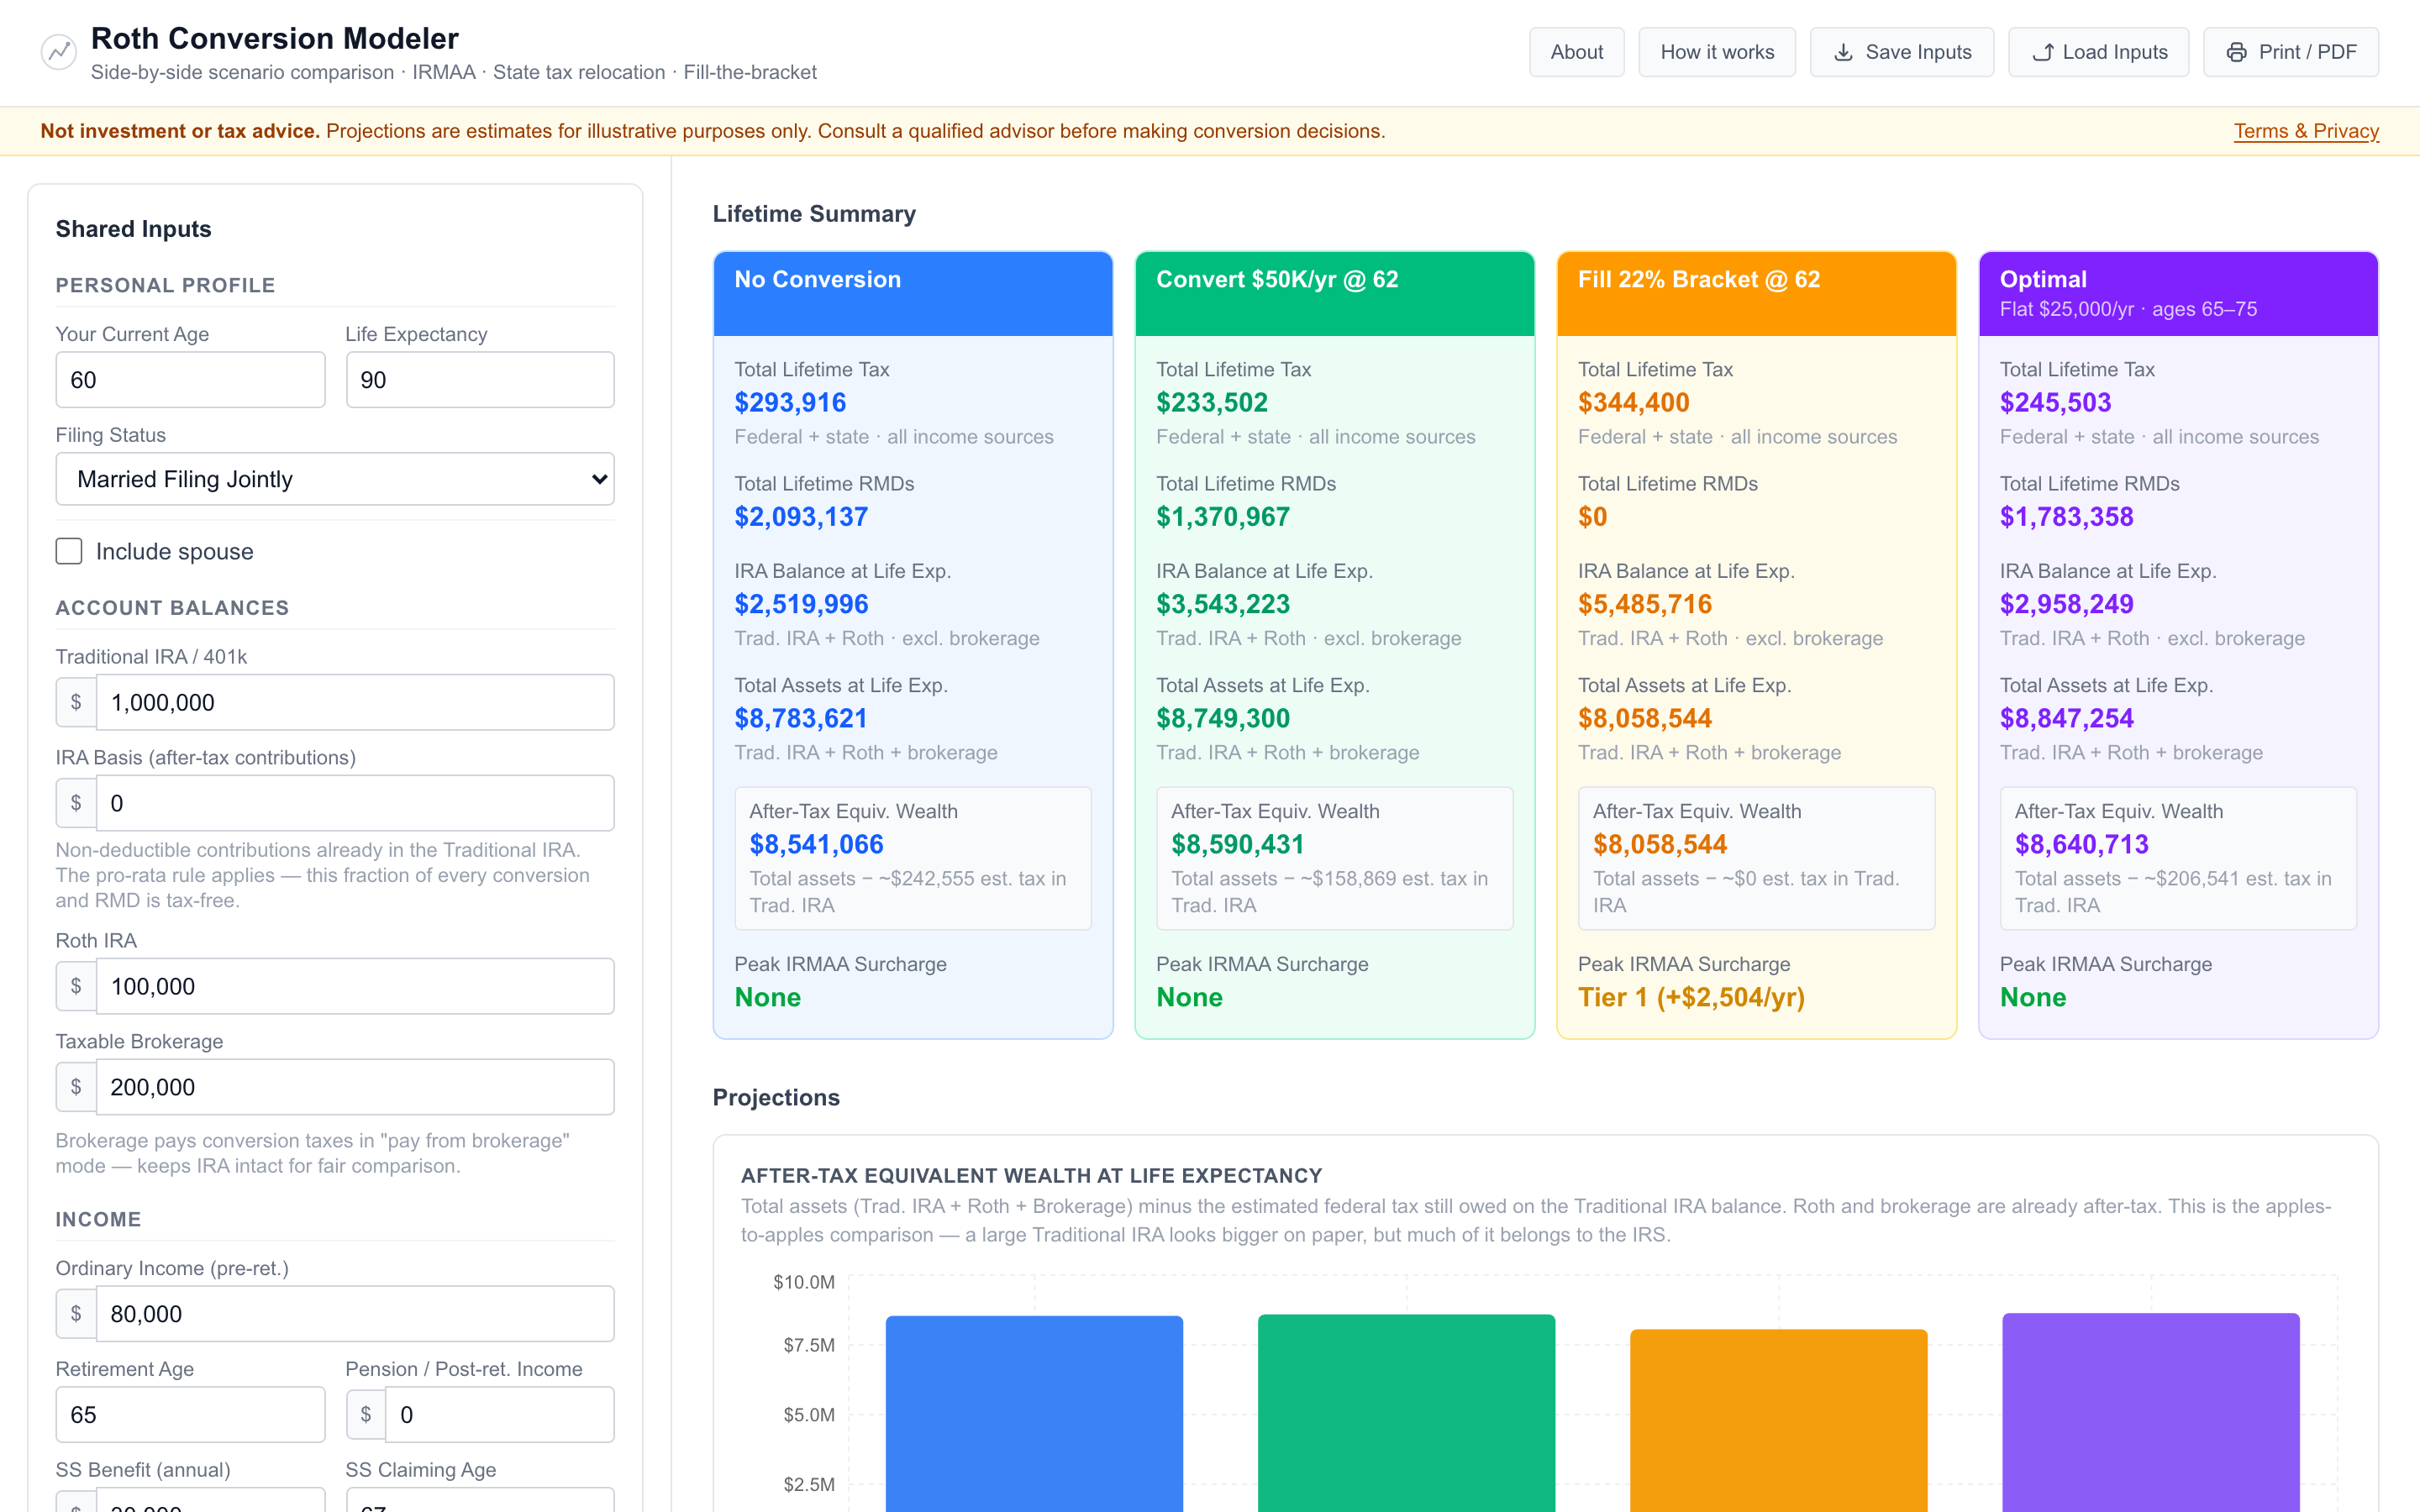Open the How it works button
This screenshot has height=1512, width=2420.
(1717, 52)
